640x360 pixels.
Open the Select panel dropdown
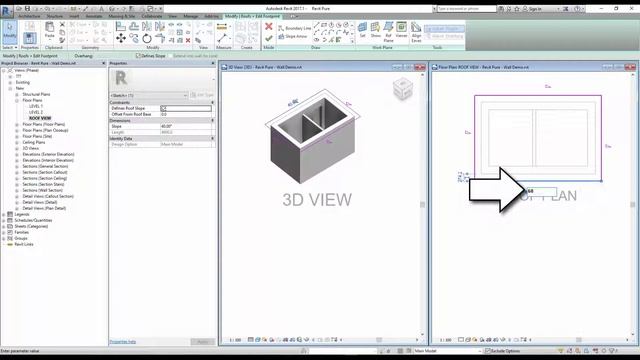tap(9, 48)
